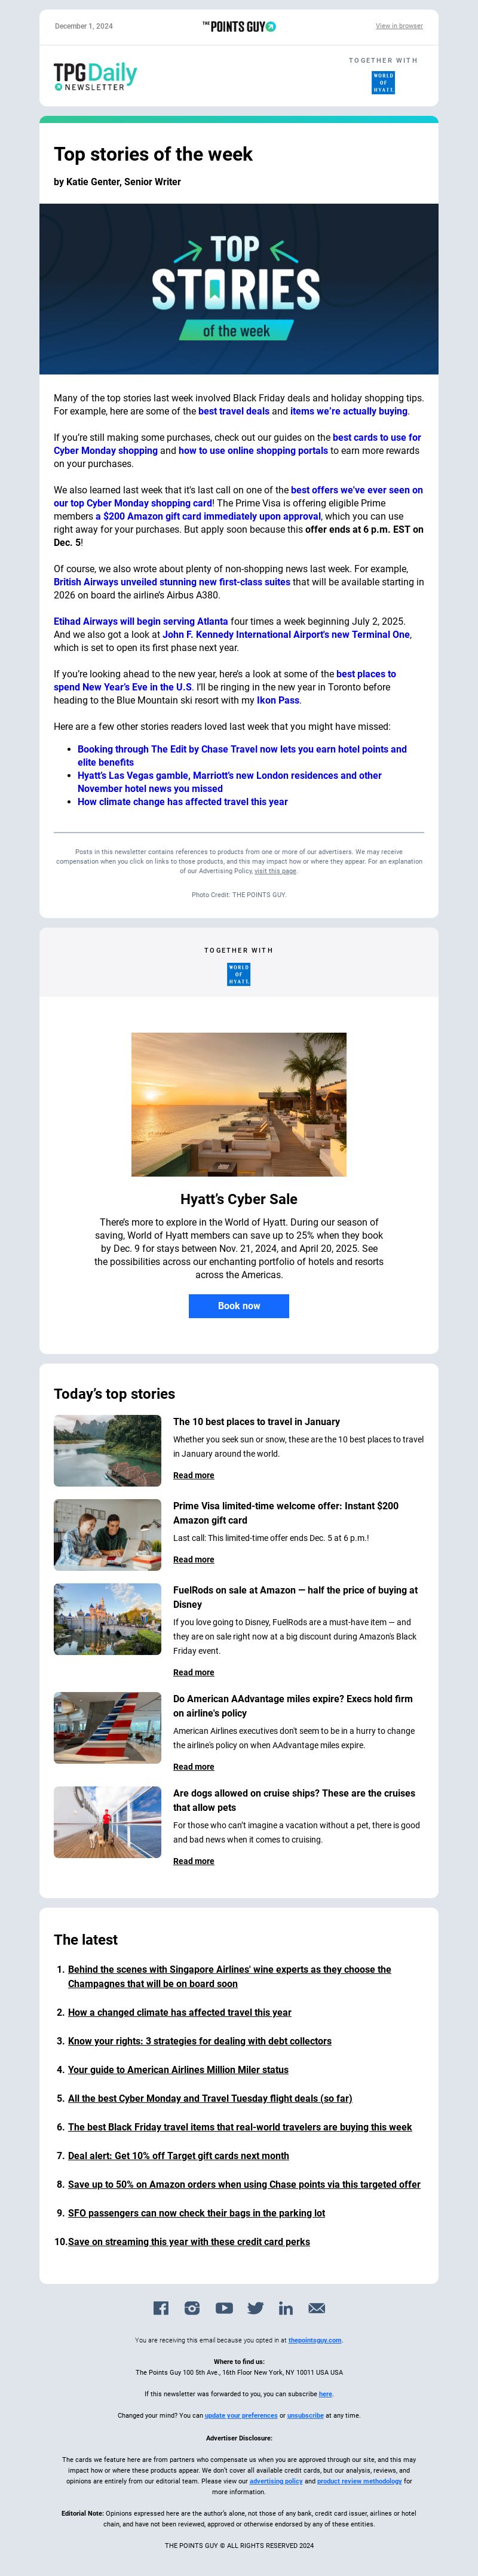478x2576 pixels.
Task: Open the dogs on cruise ships thumbnail
Action: tap(107, 1822)
